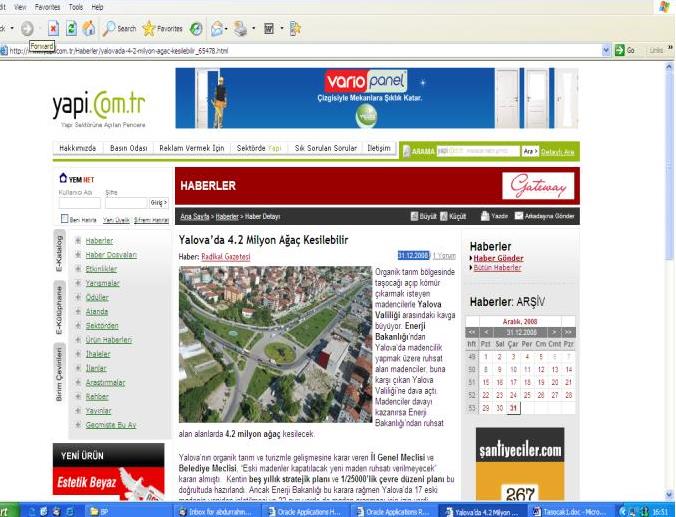Open Radikal Gazetesi source link
Viewport: 676px width, 517px height.
point(225,257)
